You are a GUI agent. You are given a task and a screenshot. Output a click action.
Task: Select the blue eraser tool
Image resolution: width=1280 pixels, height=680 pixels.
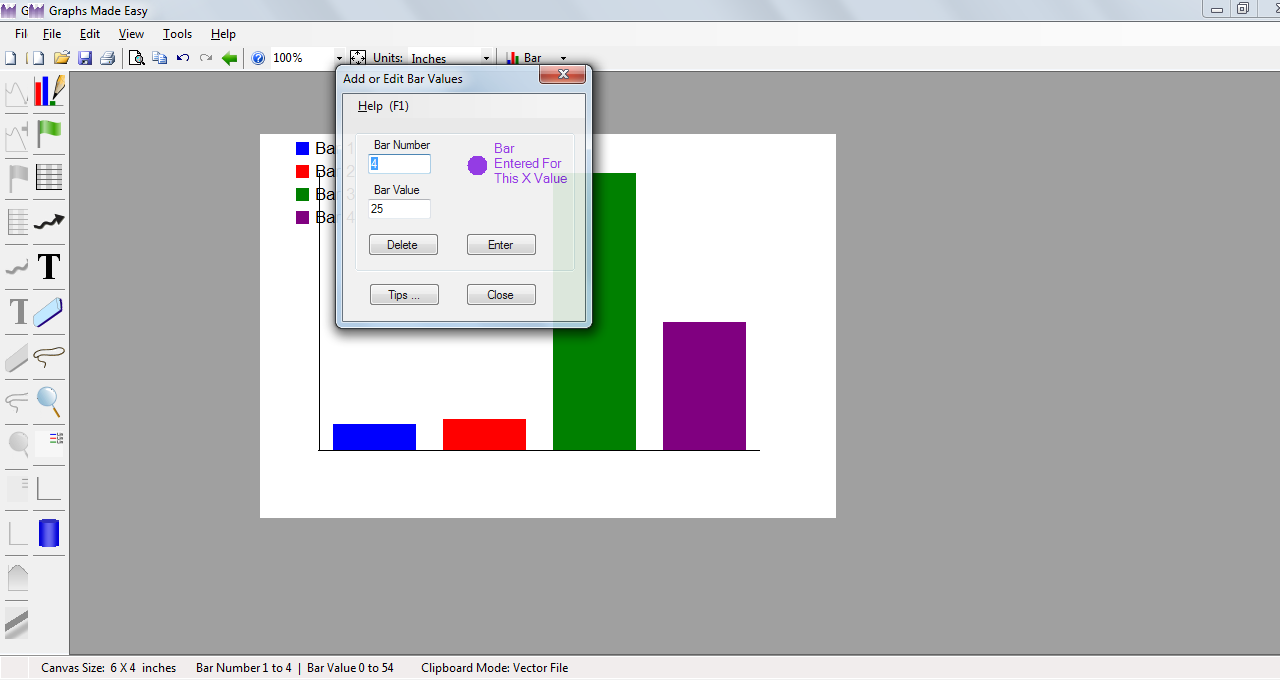50,312
